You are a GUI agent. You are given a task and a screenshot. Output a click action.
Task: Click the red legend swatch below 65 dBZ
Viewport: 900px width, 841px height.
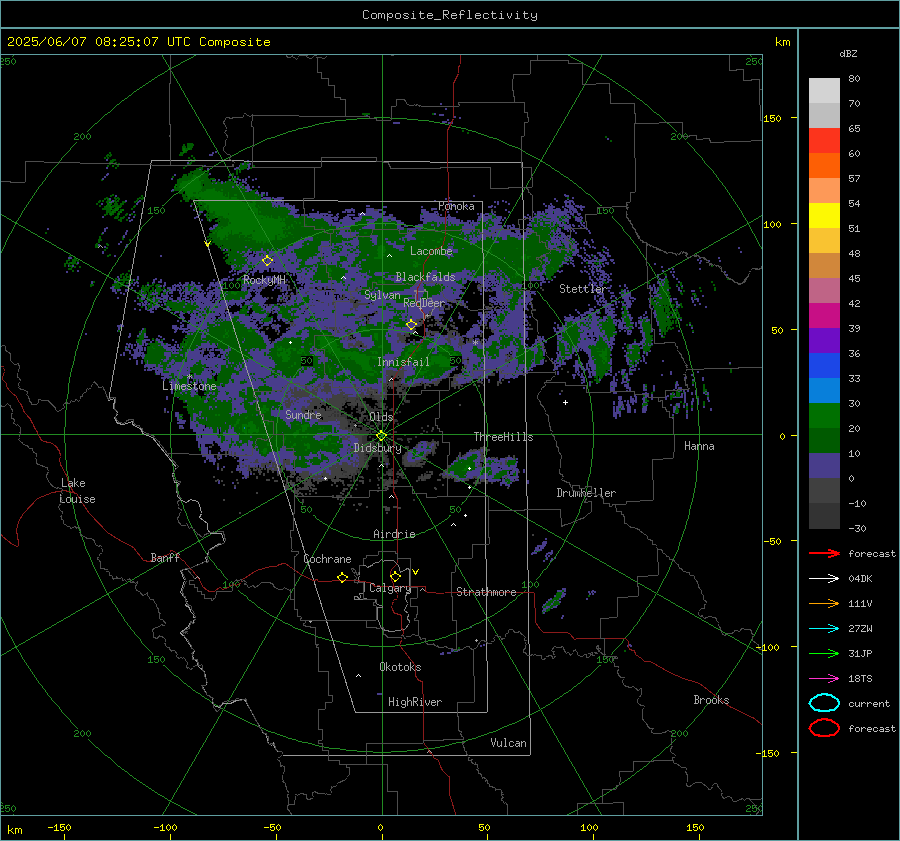click(824, 141)
